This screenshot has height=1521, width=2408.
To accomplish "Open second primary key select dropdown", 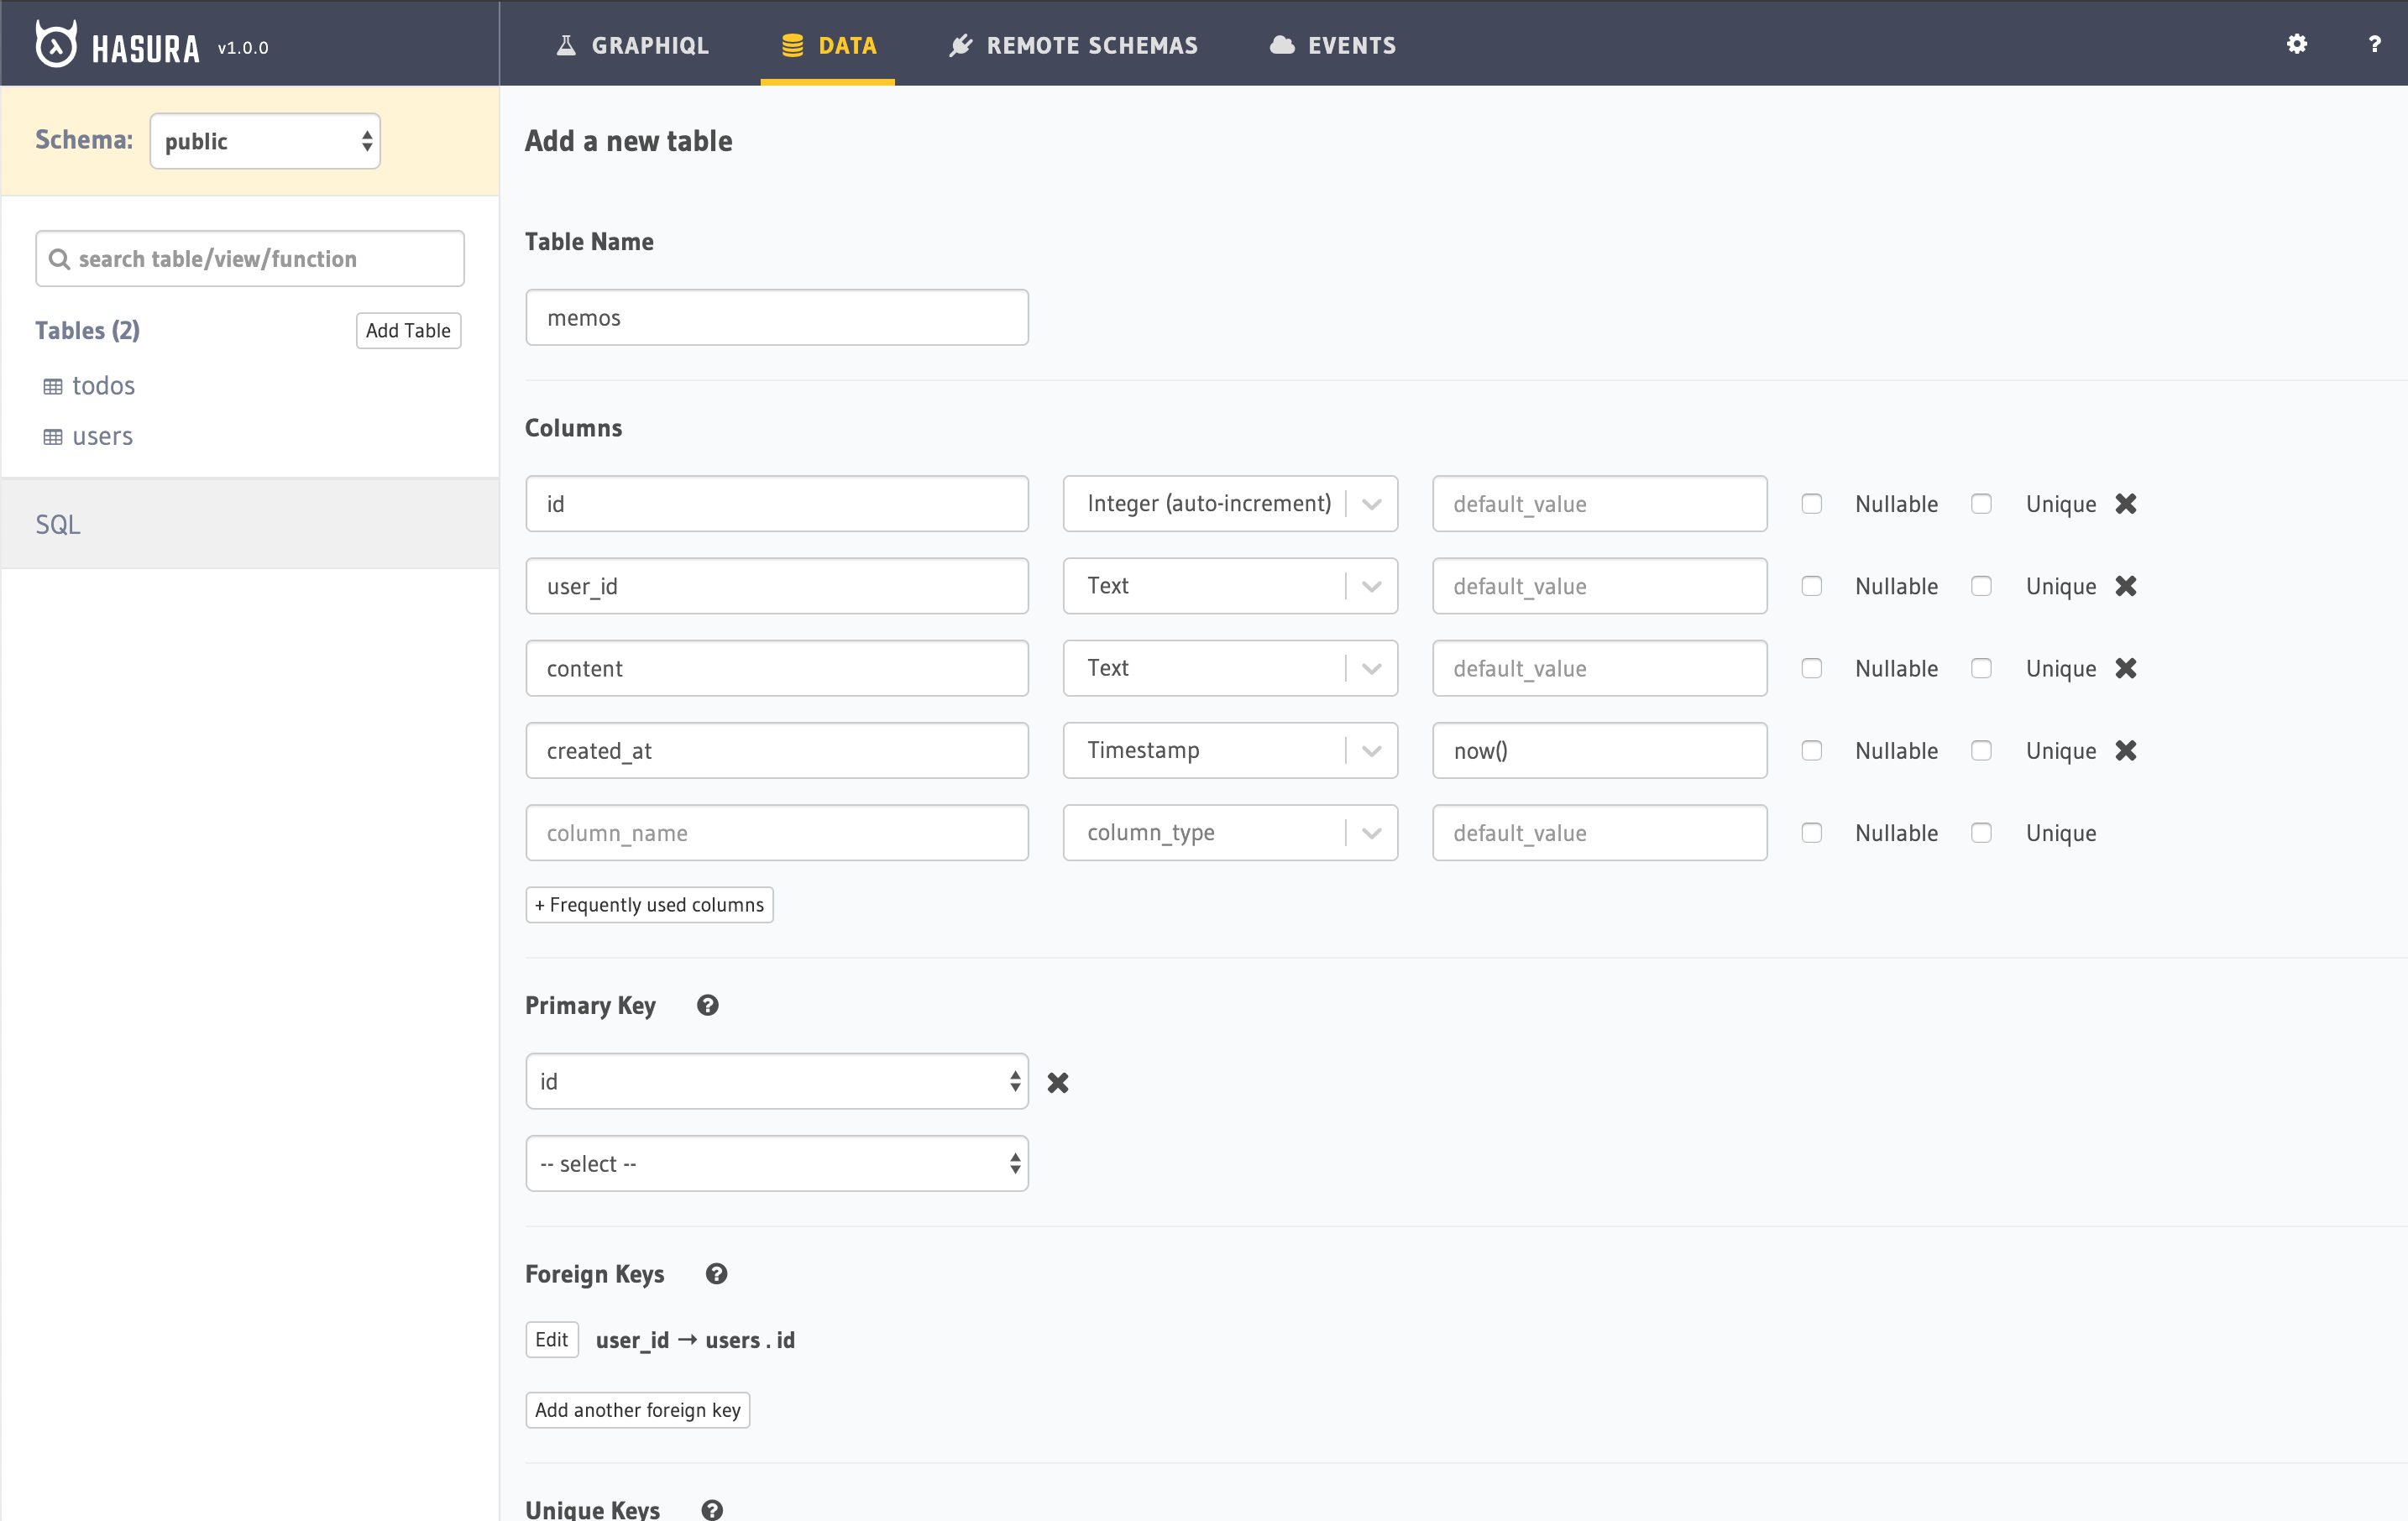I will (777, 1163).
